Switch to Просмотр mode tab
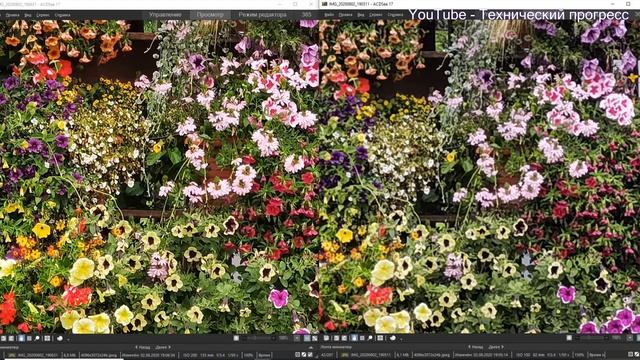640x360 pixels. (210, 15)
